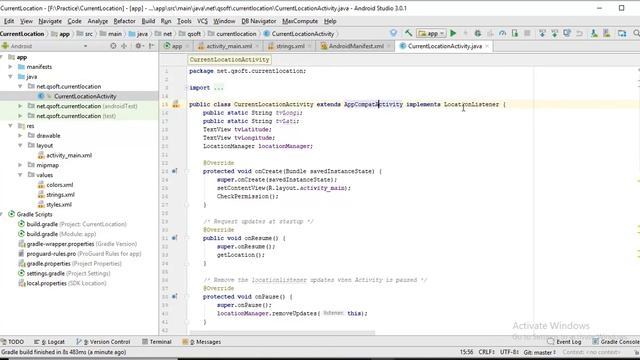Collapse the app module tree node
Screen dimensions: 640x360
pos(2,57)
